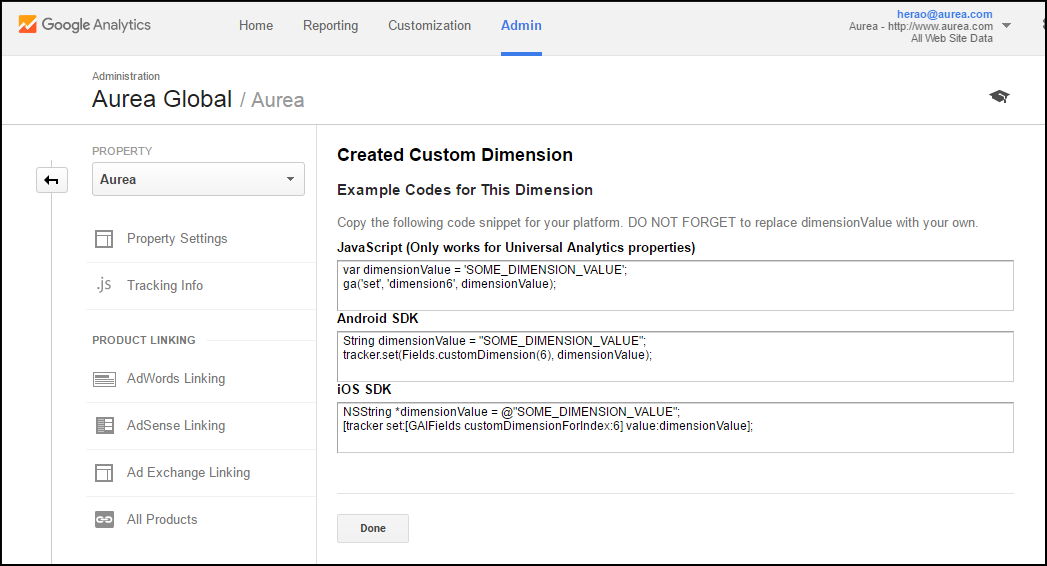Image resolution: width=1047 pixels, height=566 pixels.
Task: Click the Aurea Global account title
Action: pyautogui.click(x=162, y=99)
